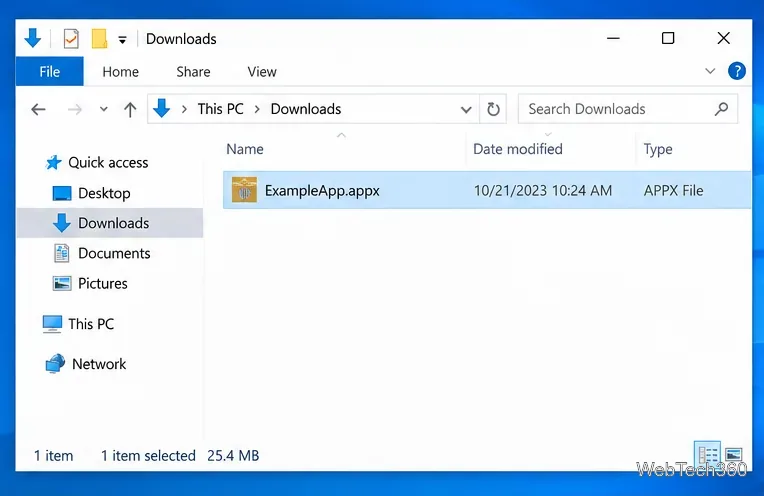Open Documents in the navigation pane
This screenshot has width=764, height=496.
(114, 253)
